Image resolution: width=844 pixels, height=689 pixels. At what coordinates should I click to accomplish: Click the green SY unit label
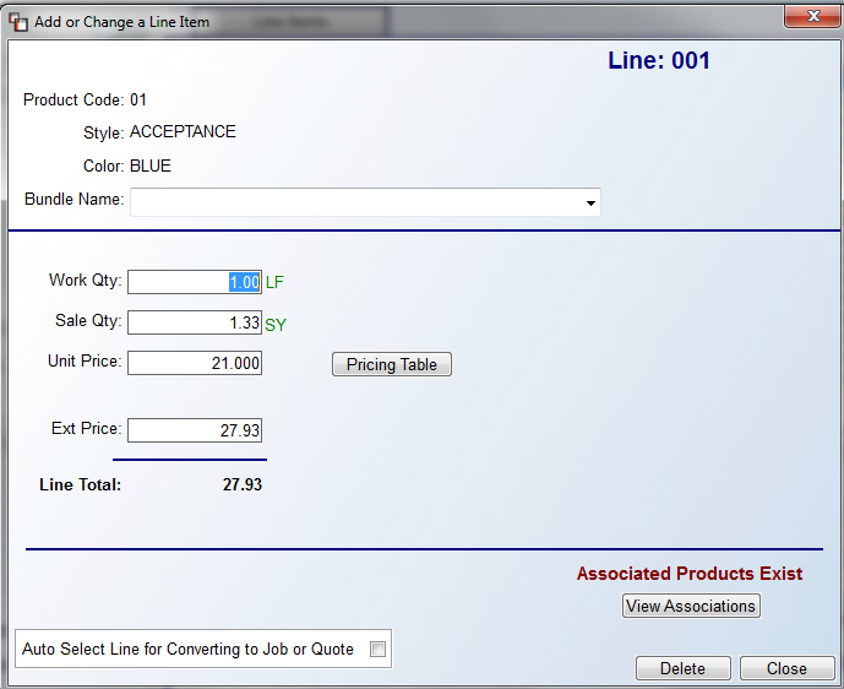[x=276, y=325]
